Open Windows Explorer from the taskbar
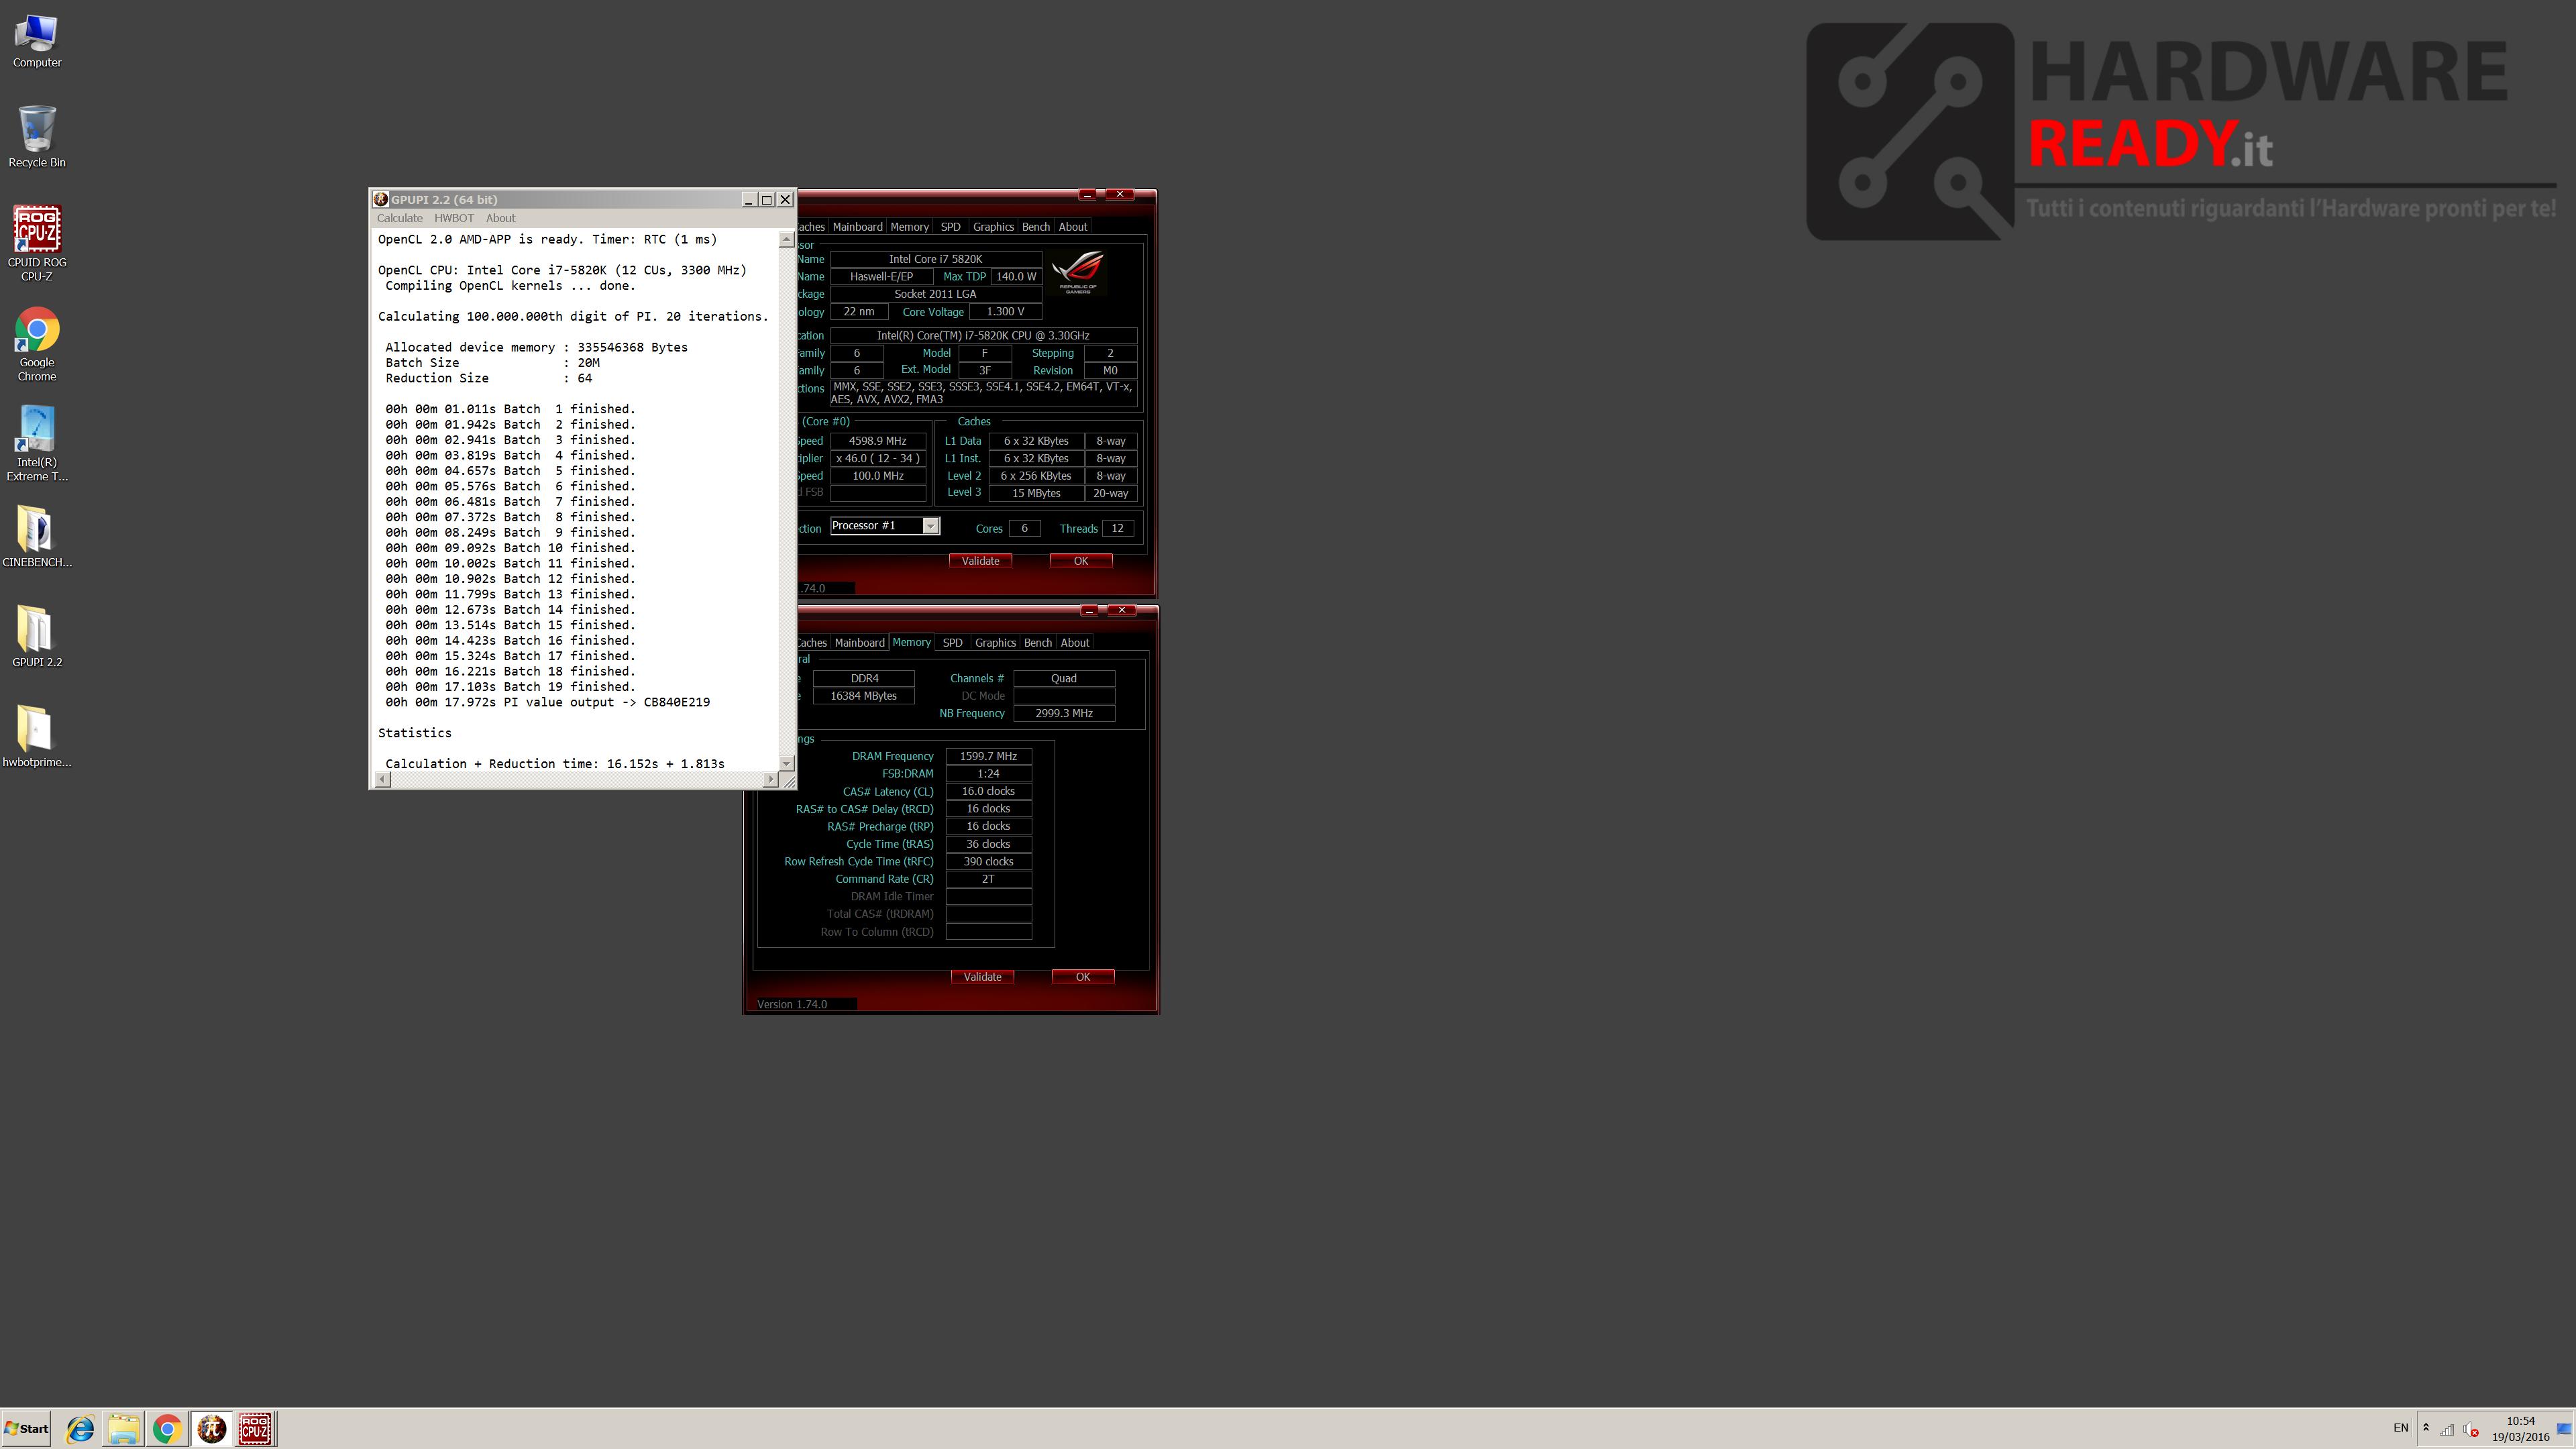This screenshot has height=1449, width=2576. [123, 1429]
